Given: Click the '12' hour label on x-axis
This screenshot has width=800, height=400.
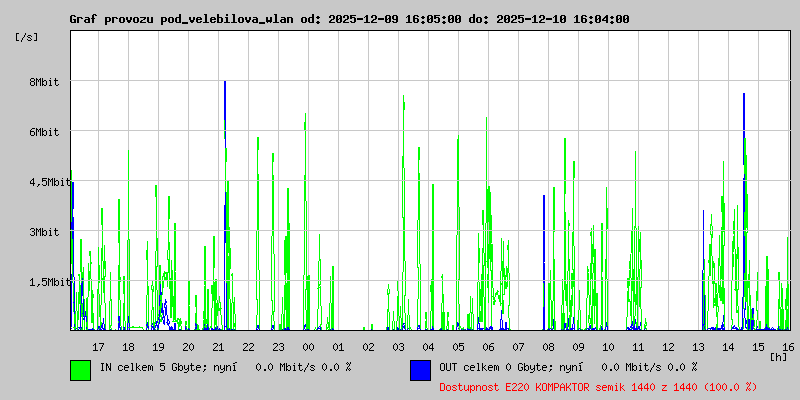Looking at the screenshot, I should [x=668, y=347].
